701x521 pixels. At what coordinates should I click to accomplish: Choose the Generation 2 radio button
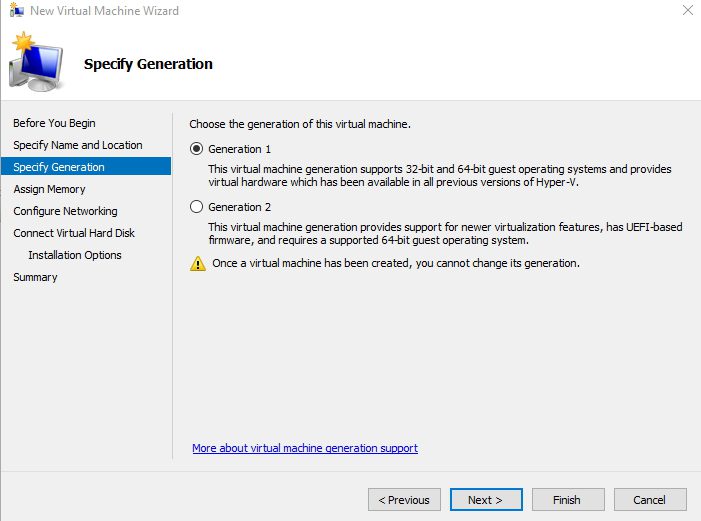(x=196, y=207)
